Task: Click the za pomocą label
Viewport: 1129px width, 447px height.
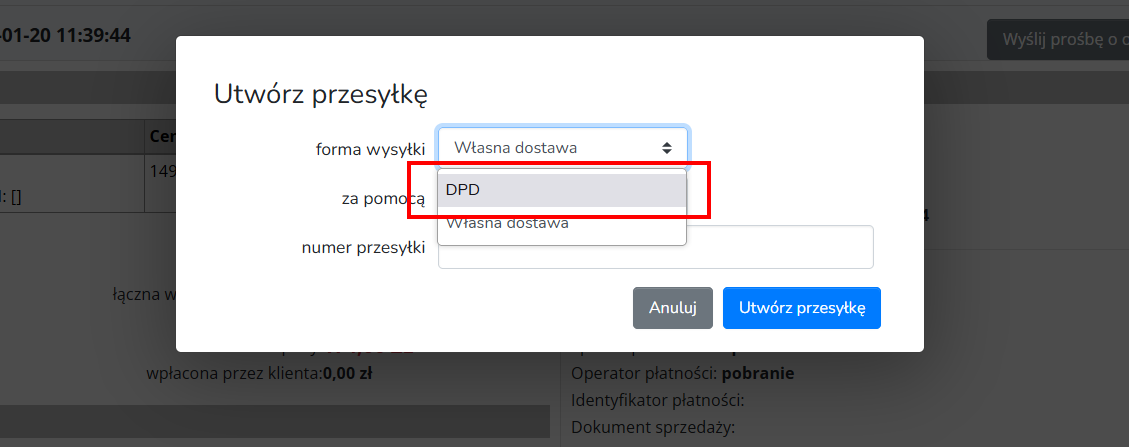Action: [x=383, y=198]
